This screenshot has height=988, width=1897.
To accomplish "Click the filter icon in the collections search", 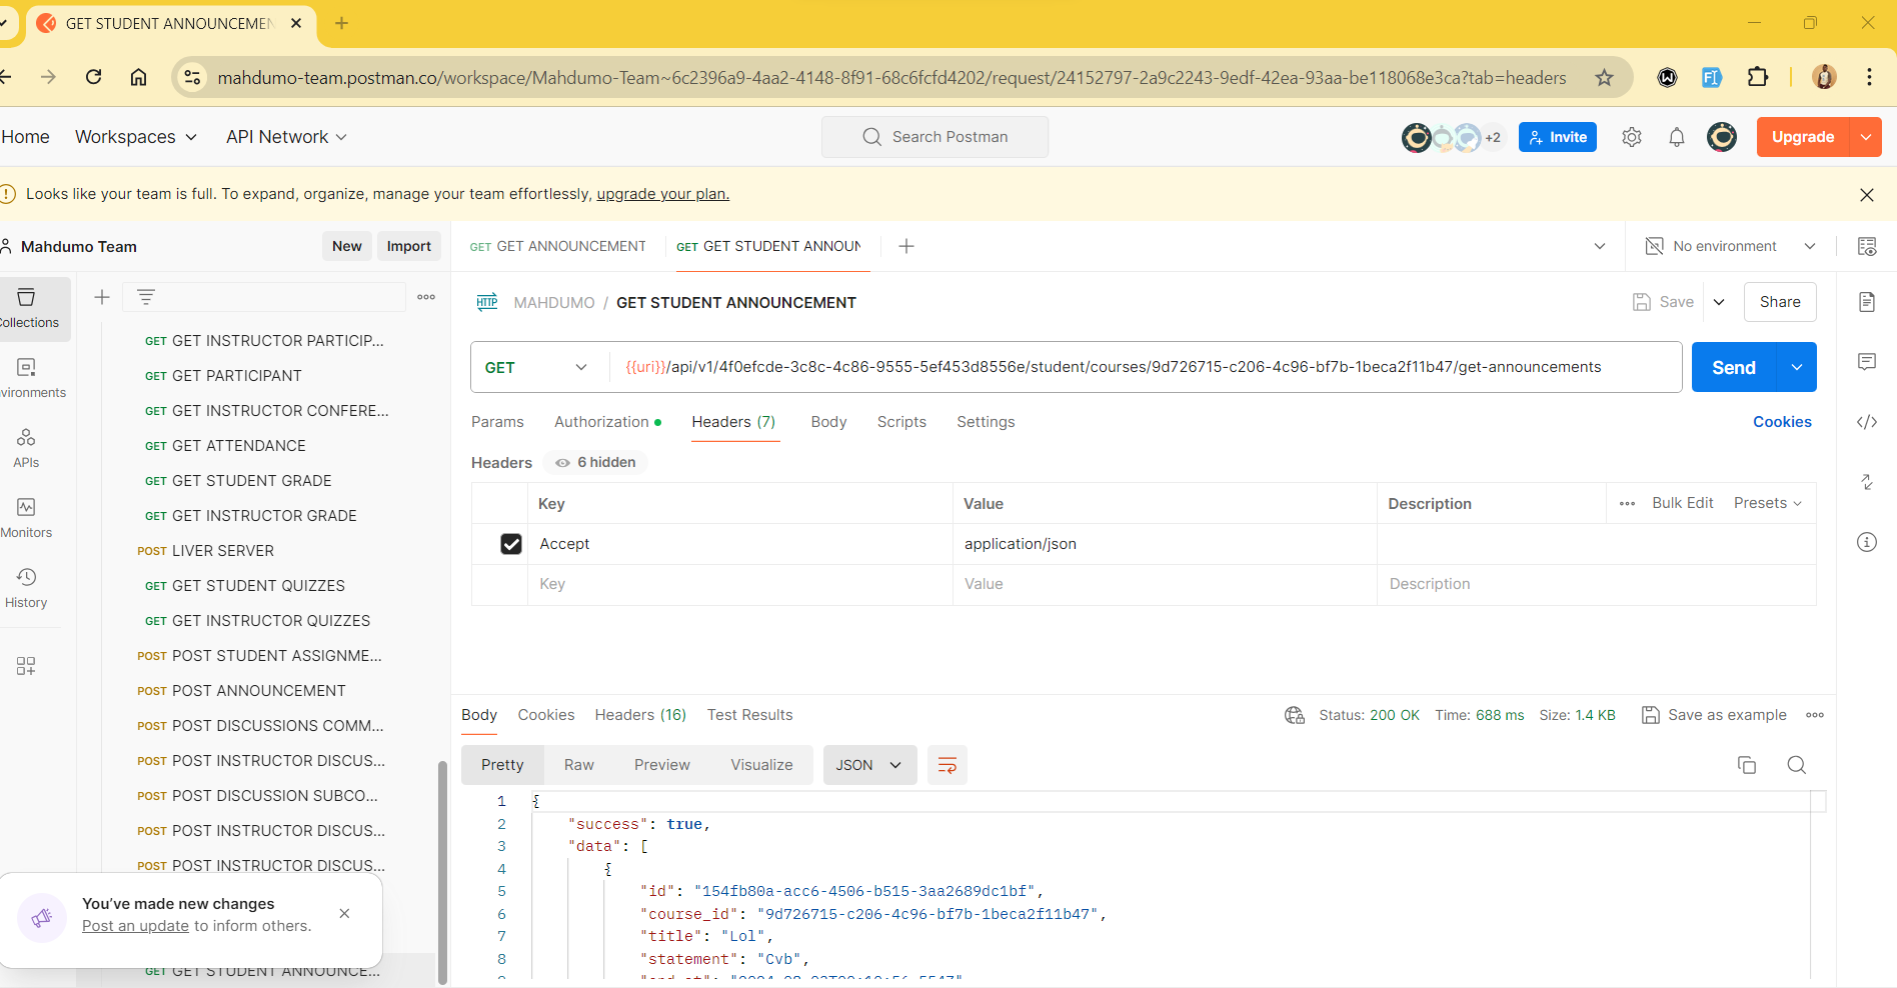I will (146, 297).
